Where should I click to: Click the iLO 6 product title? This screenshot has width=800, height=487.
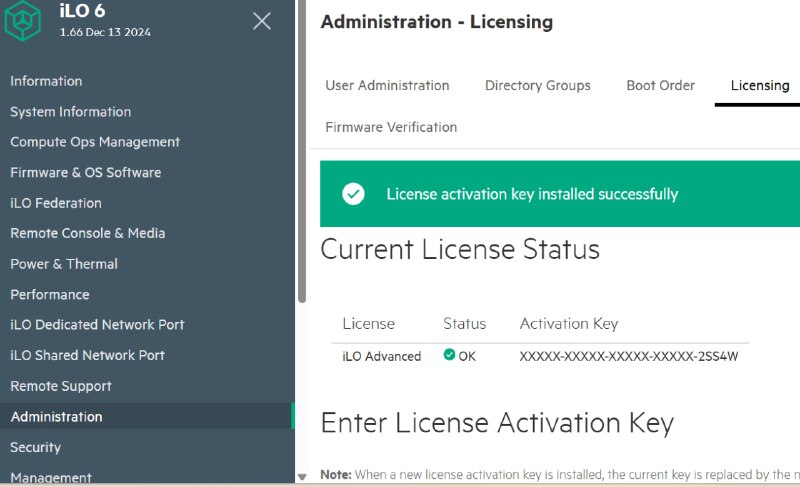click(x=82, y=10)
